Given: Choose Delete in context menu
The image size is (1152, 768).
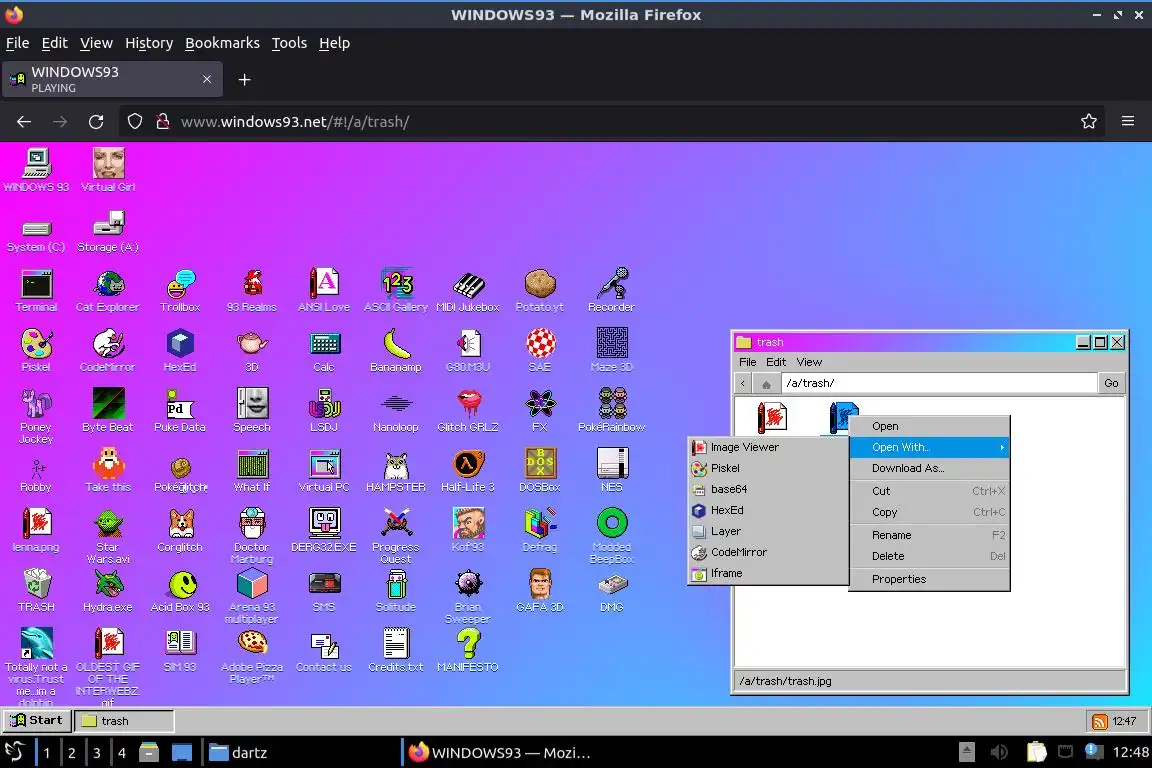Looking at the screenshot, I should click(x=929, y=556).
